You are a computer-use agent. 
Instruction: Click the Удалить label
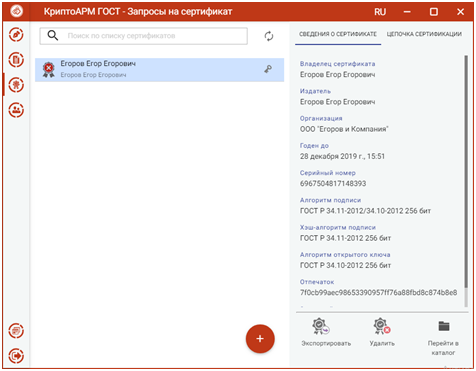pyautogui.click(x=382, y=343)
